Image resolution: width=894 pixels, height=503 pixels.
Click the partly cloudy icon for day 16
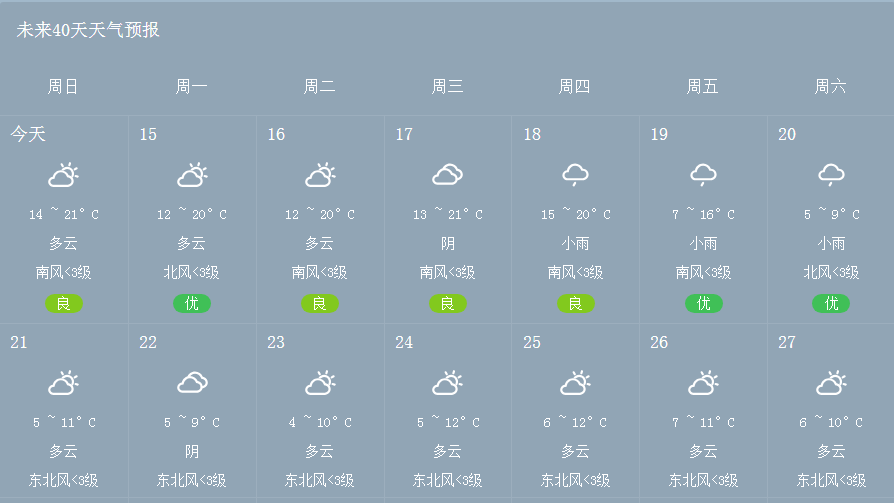click(320, 176)
